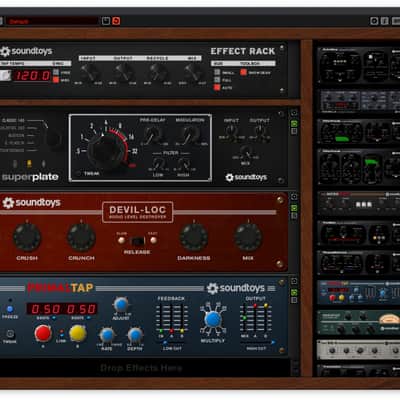Toggle SuperPlate green bypass button at rack edge

click(294, 124)
